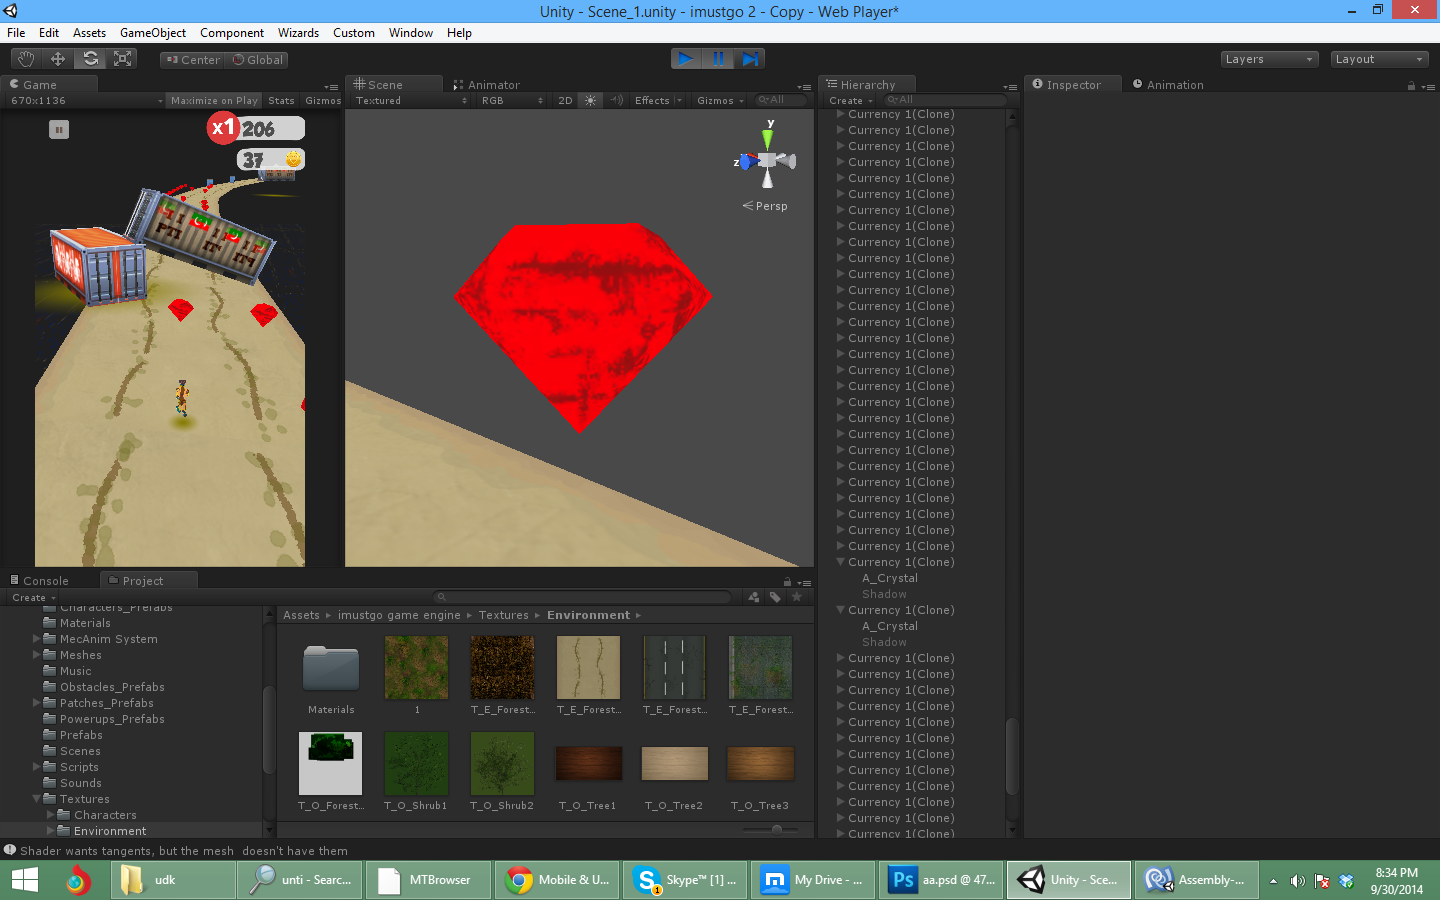Click the Pause button
Screen dimensions: 1440x900
[x=718, y=59]
